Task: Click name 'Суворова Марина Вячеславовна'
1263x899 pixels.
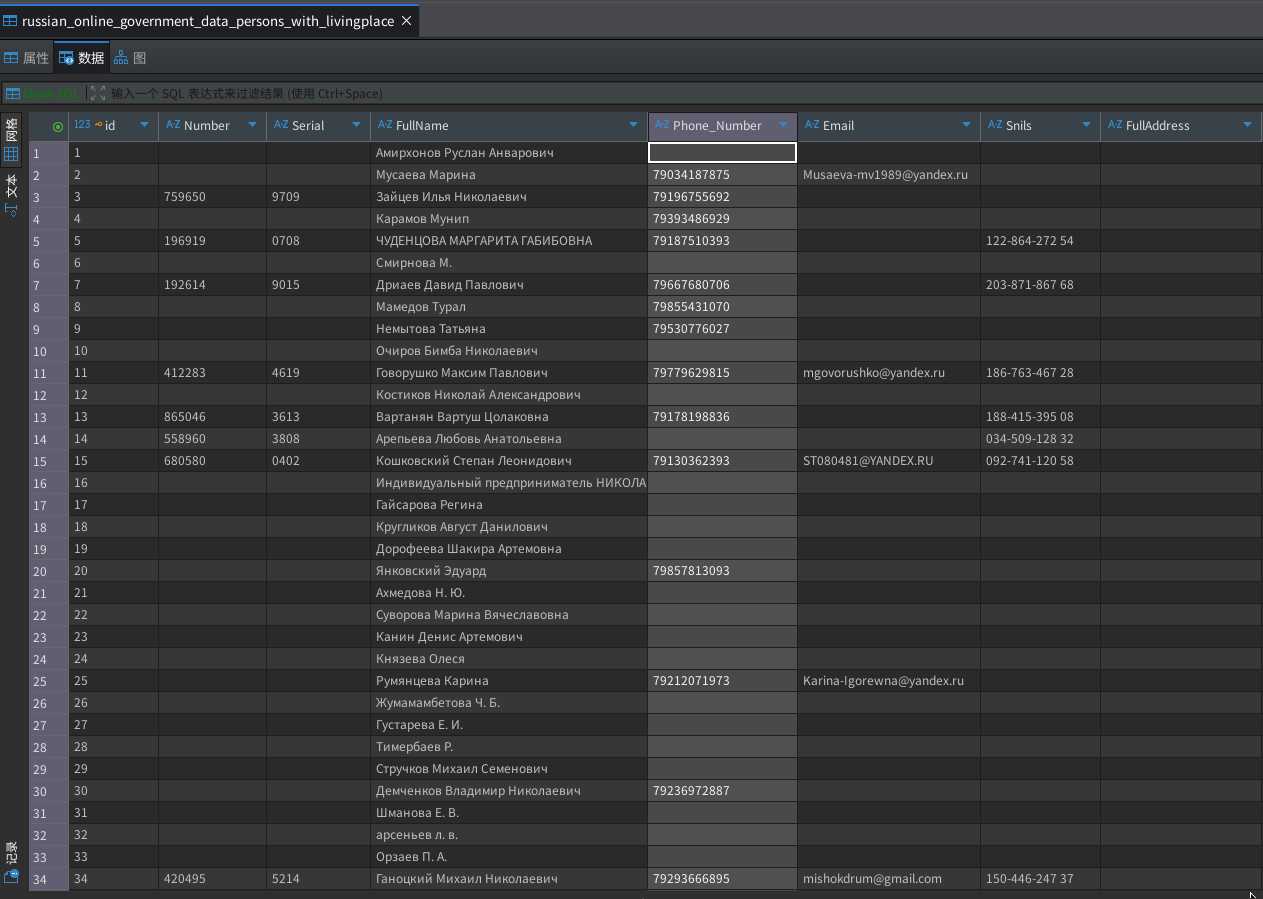Action: [471, 615]
